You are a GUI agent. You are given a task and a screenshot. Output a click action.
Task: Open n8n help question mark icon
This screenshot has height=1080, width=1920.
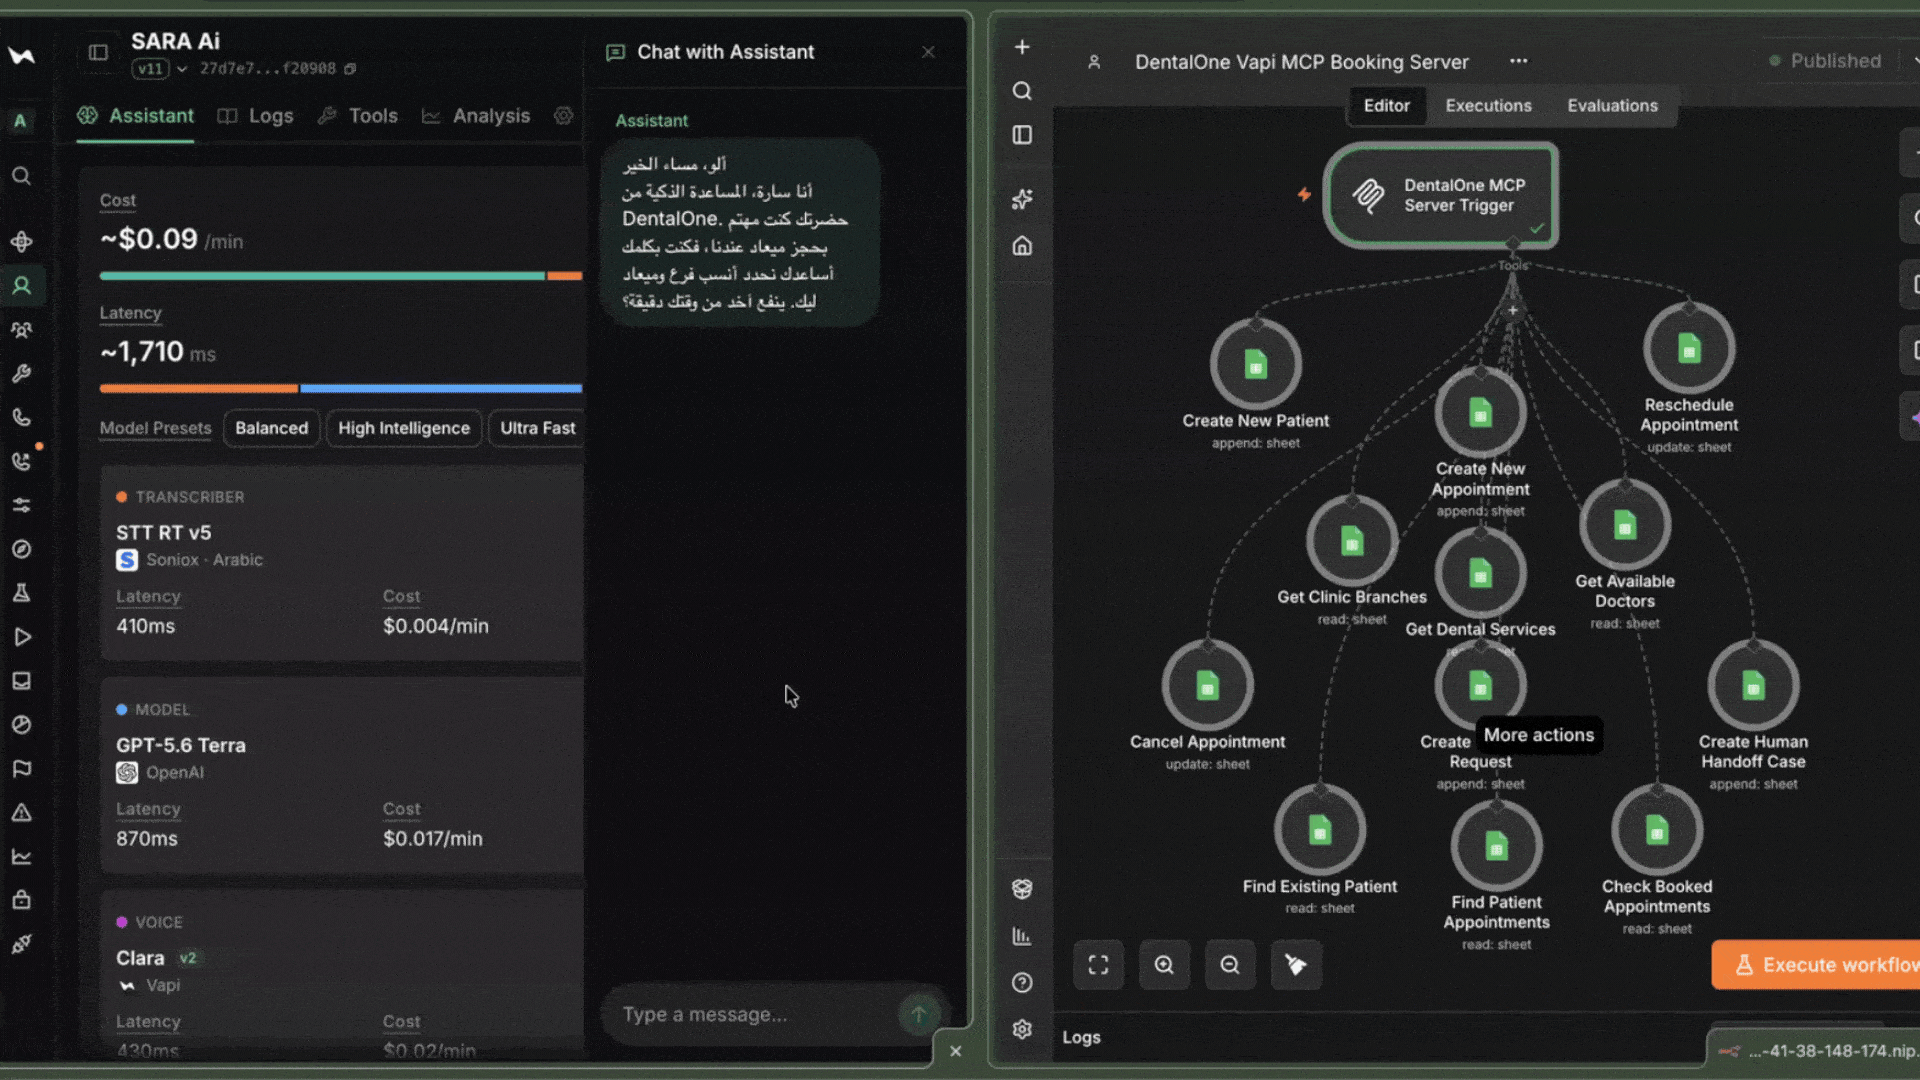(1022, 983)
